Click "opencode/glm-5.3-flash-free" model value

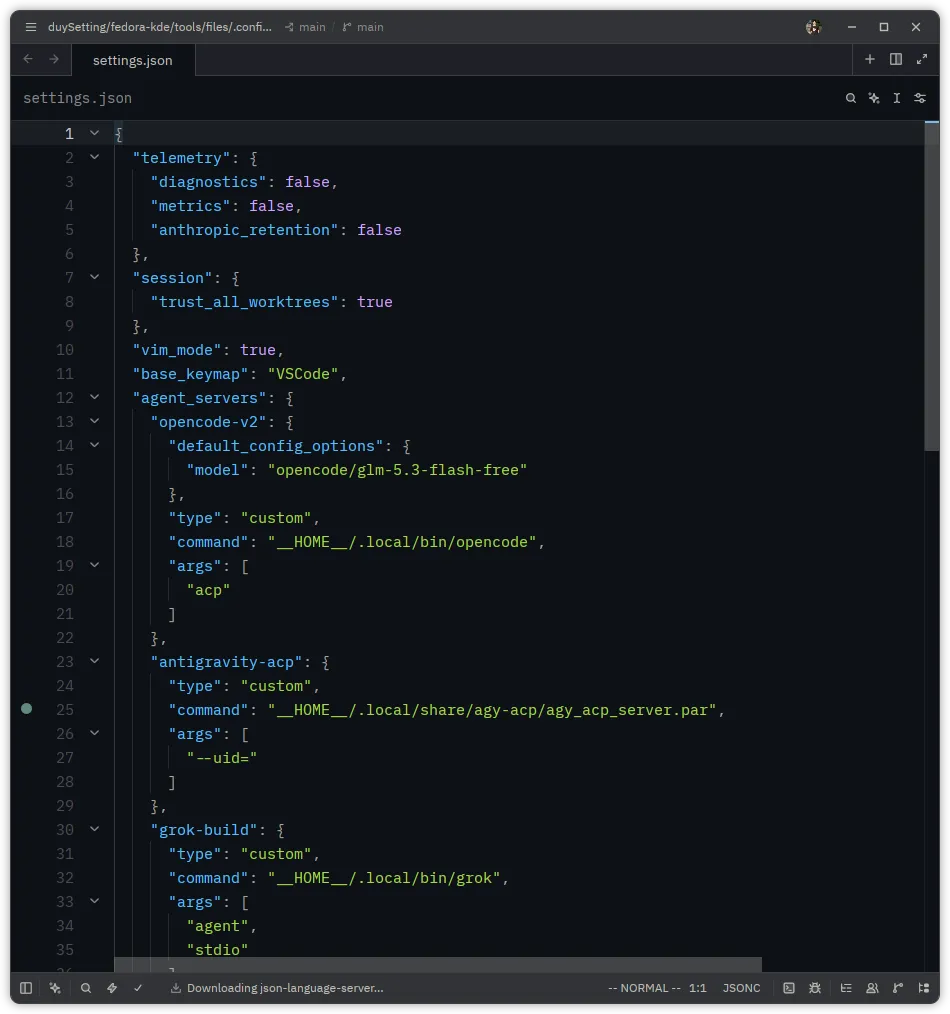[x=398, y=470]
